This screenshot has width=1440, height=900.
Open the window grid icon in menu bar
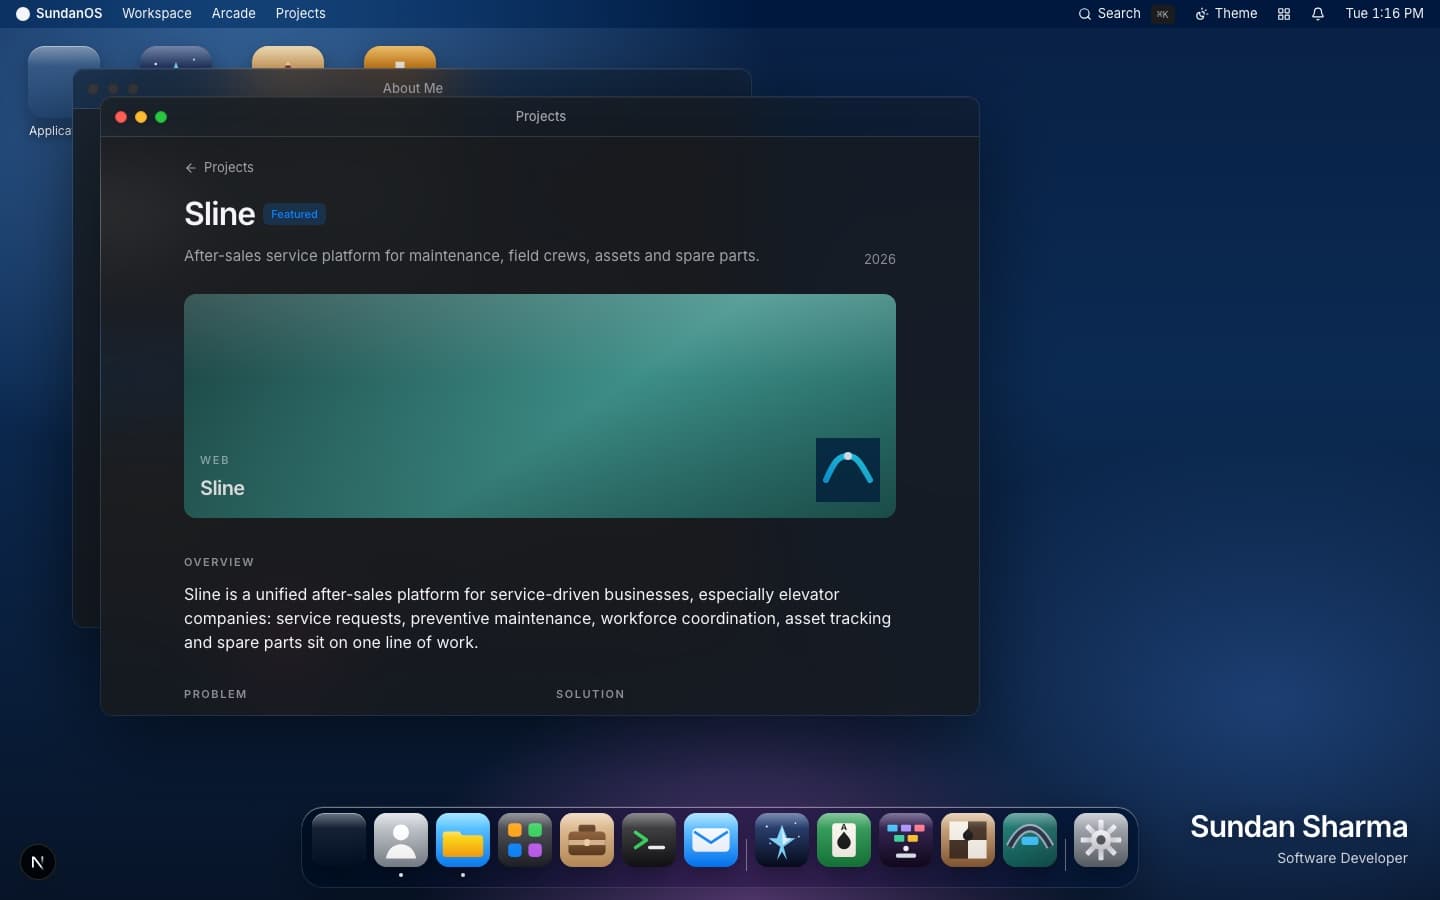point(1284,14)
